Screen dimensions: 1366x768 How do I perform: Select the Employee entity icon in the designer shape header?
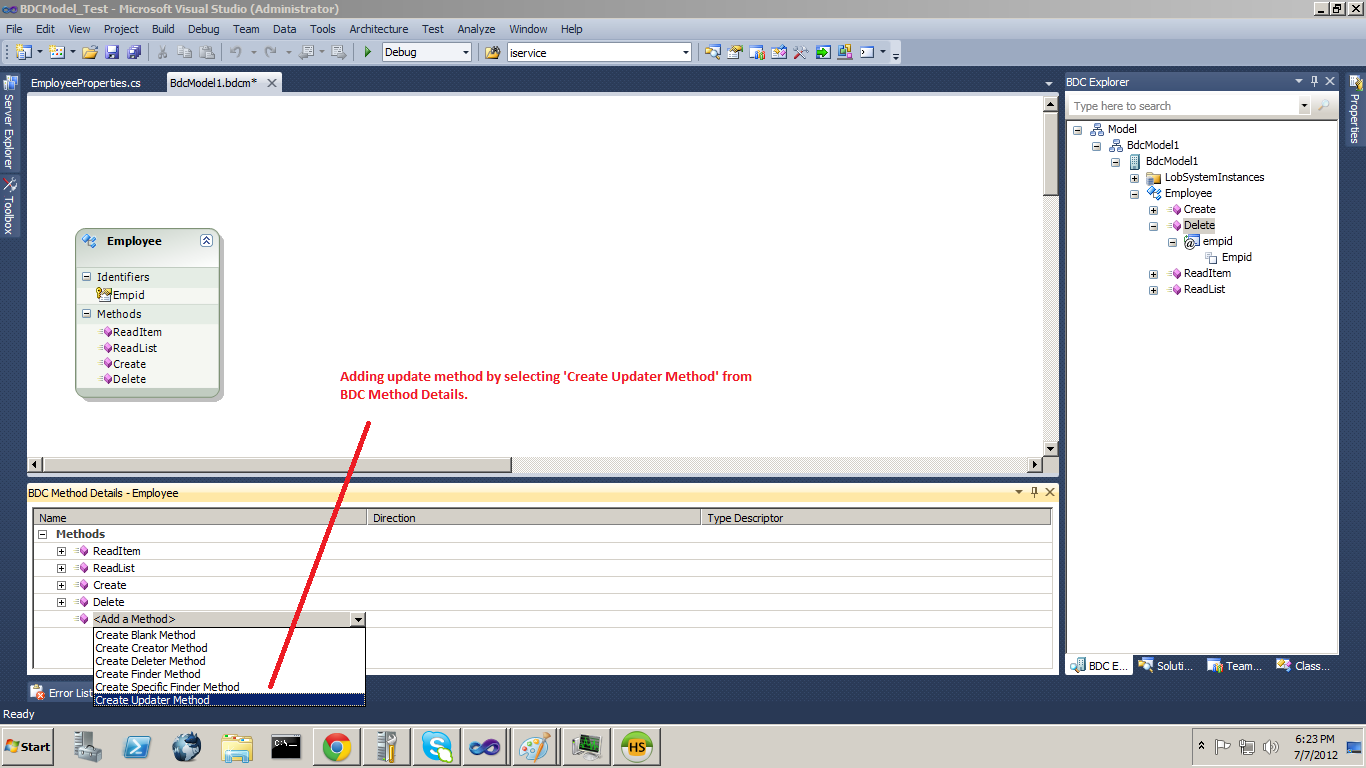click(x=89, y=241)
